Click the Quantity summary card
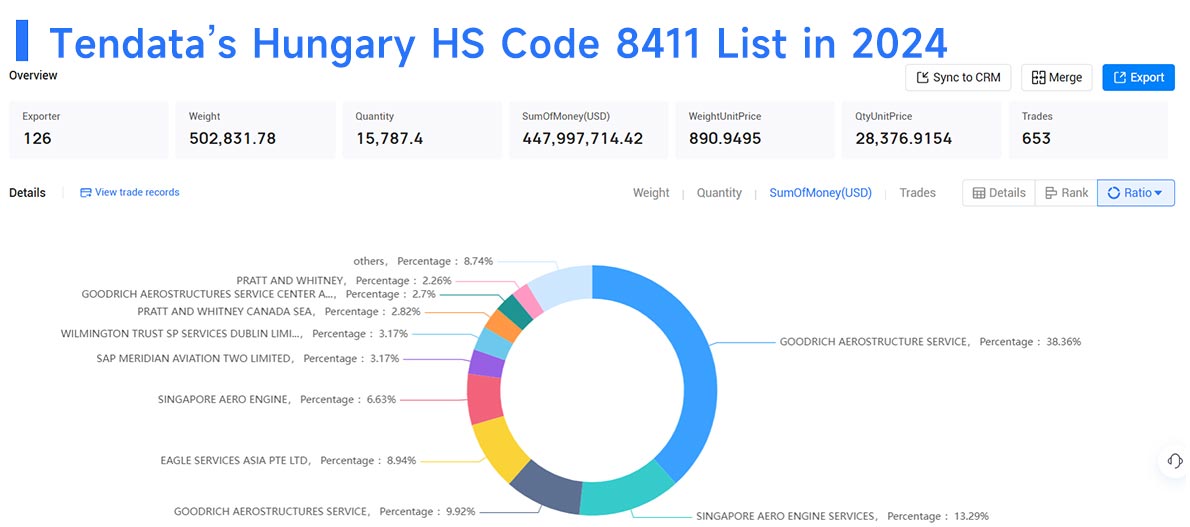This screenshot has height=527, width=1190. [x=422, y=130]
